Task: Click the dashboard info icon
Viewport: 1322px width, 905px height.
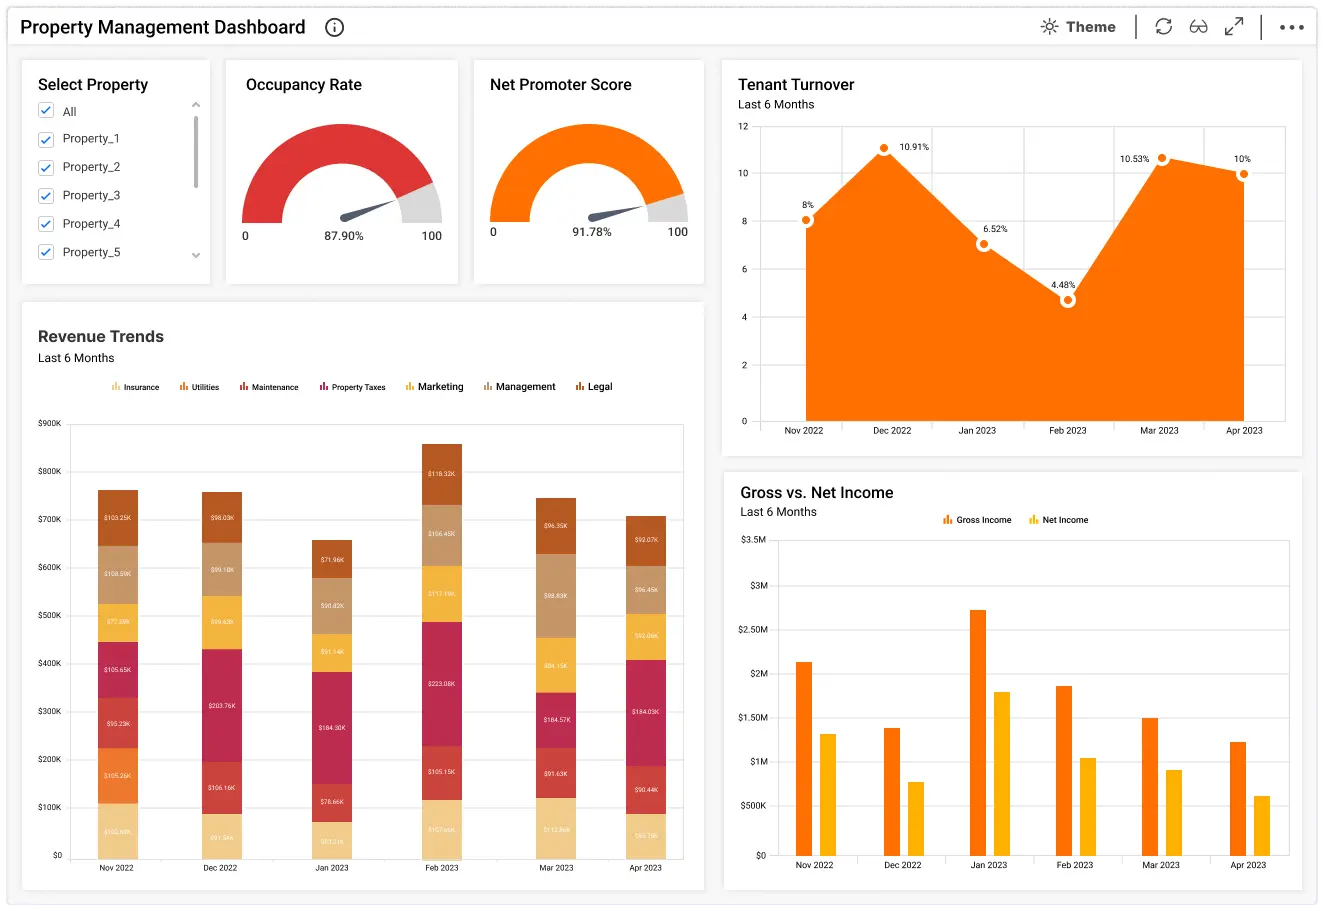Action: tap(335, 27)
